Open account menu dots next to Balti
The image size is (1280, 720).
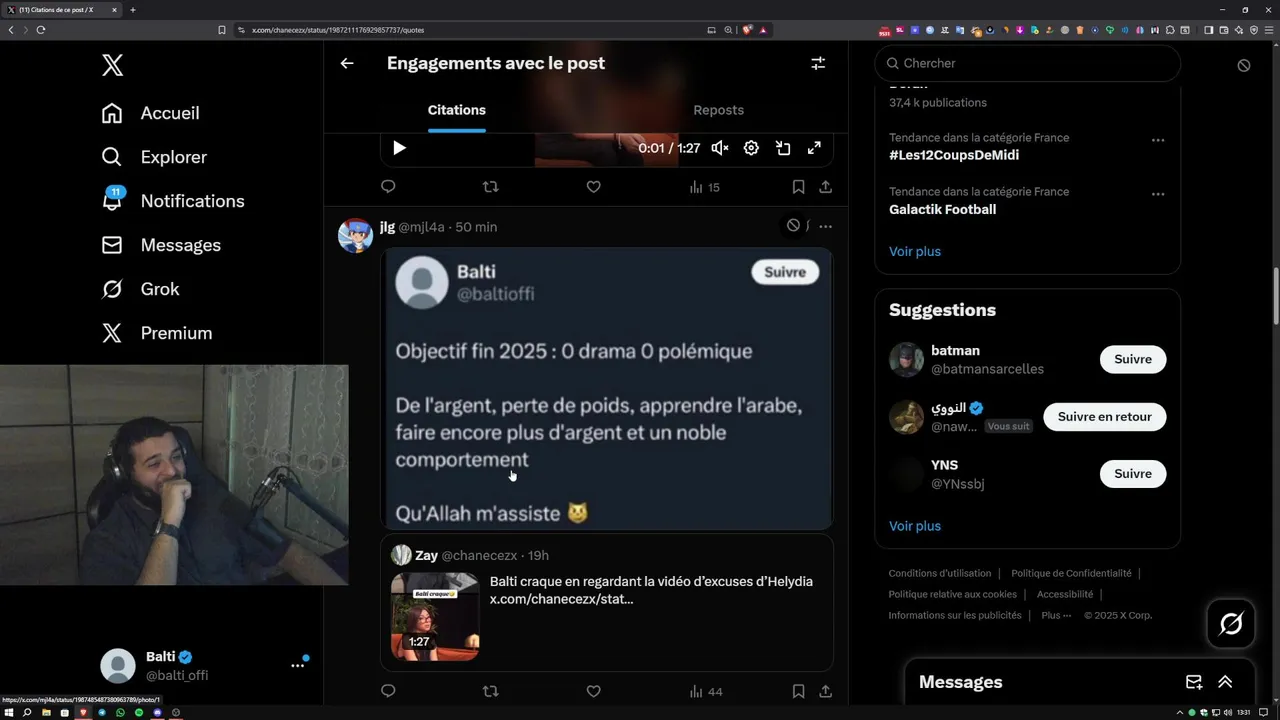tap(297, 665)
